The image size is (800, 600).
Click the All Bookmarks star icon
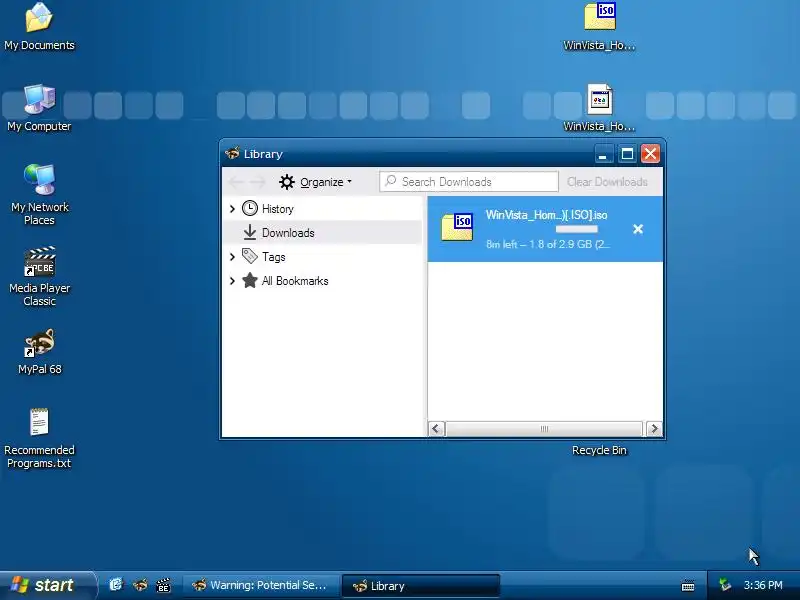coord(249,280)
